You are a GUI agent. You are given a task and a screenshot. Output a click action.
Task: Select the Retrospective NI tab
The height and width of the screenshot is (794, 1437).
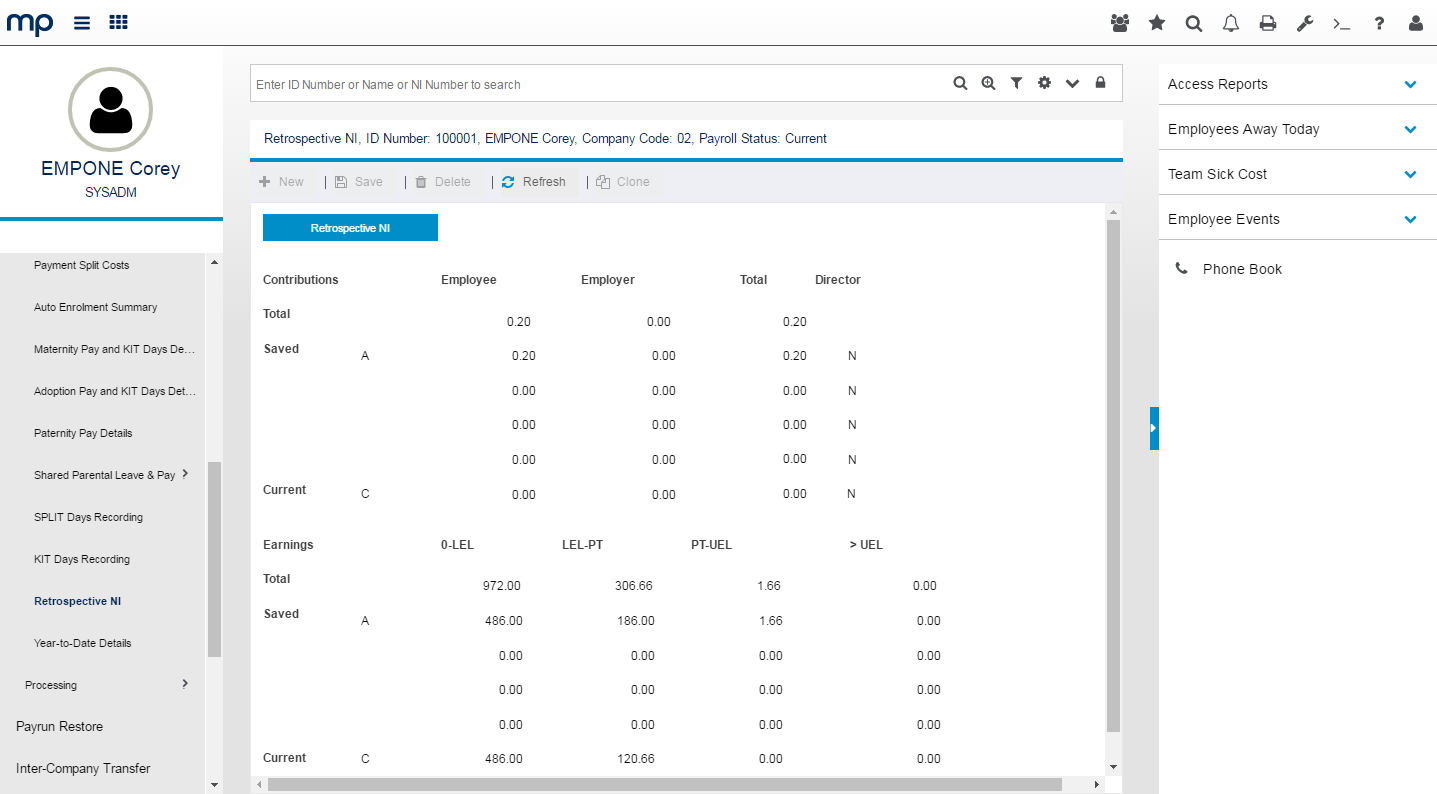click(350, 228)
